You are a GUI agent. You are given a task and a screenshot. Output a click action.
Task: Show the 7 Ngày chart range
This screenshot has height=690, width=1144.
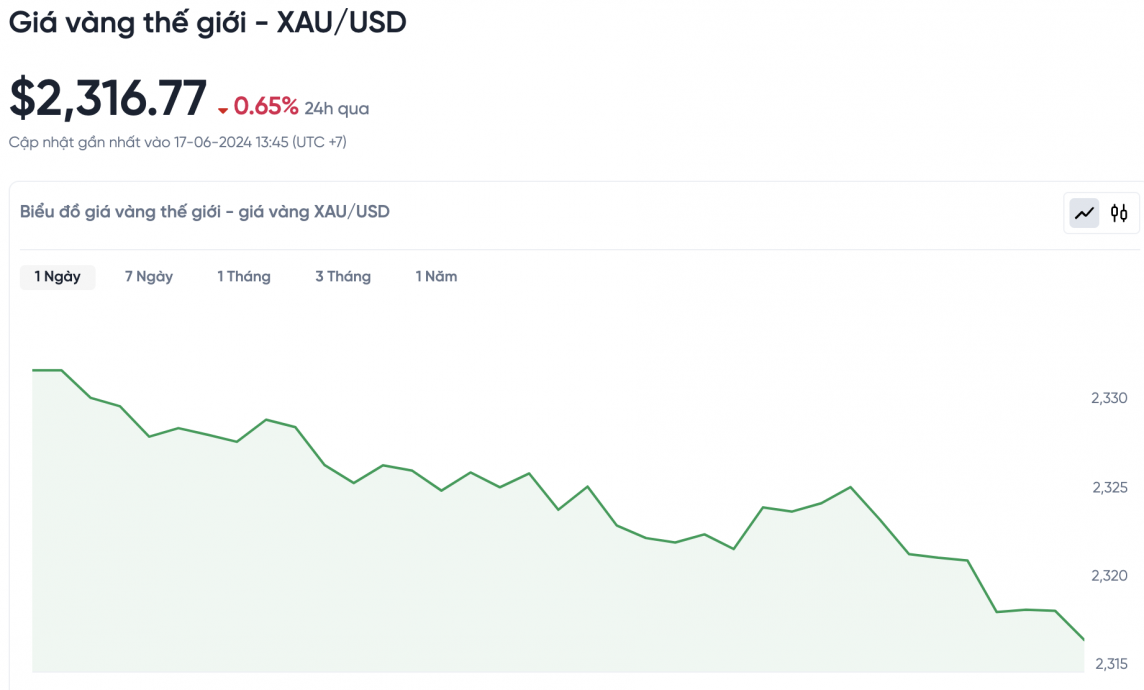click(x=149, y=277)
